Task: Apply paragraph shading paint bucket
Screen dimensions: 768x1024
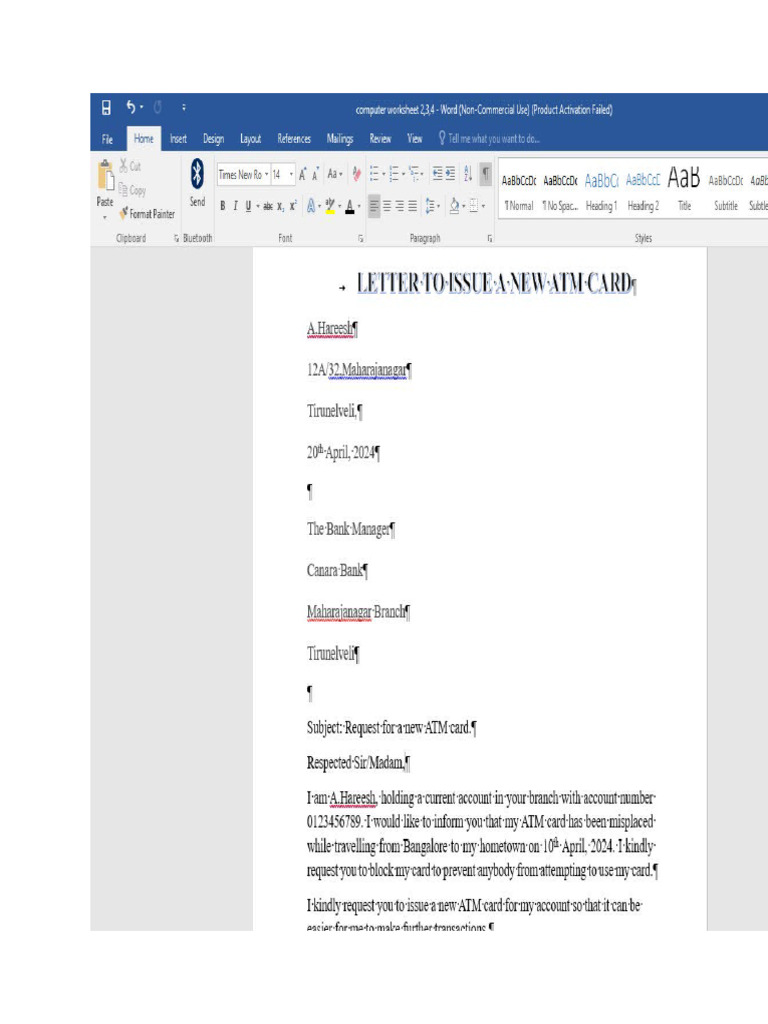Action: [x=455, y=206]
